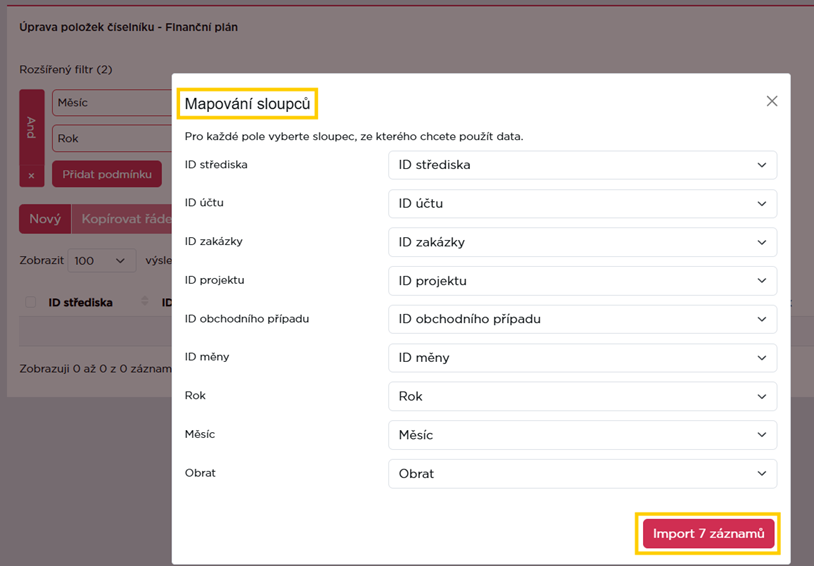The height and width of the screenshot is (566, 814).
Task: Click the Import 7 záznamů button
Action: (708, 534)
